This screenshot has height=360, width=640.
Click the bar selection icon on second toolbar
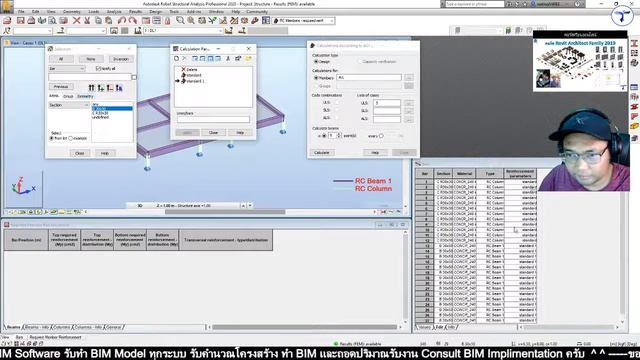pyautogui.click(x=61, y=31)
